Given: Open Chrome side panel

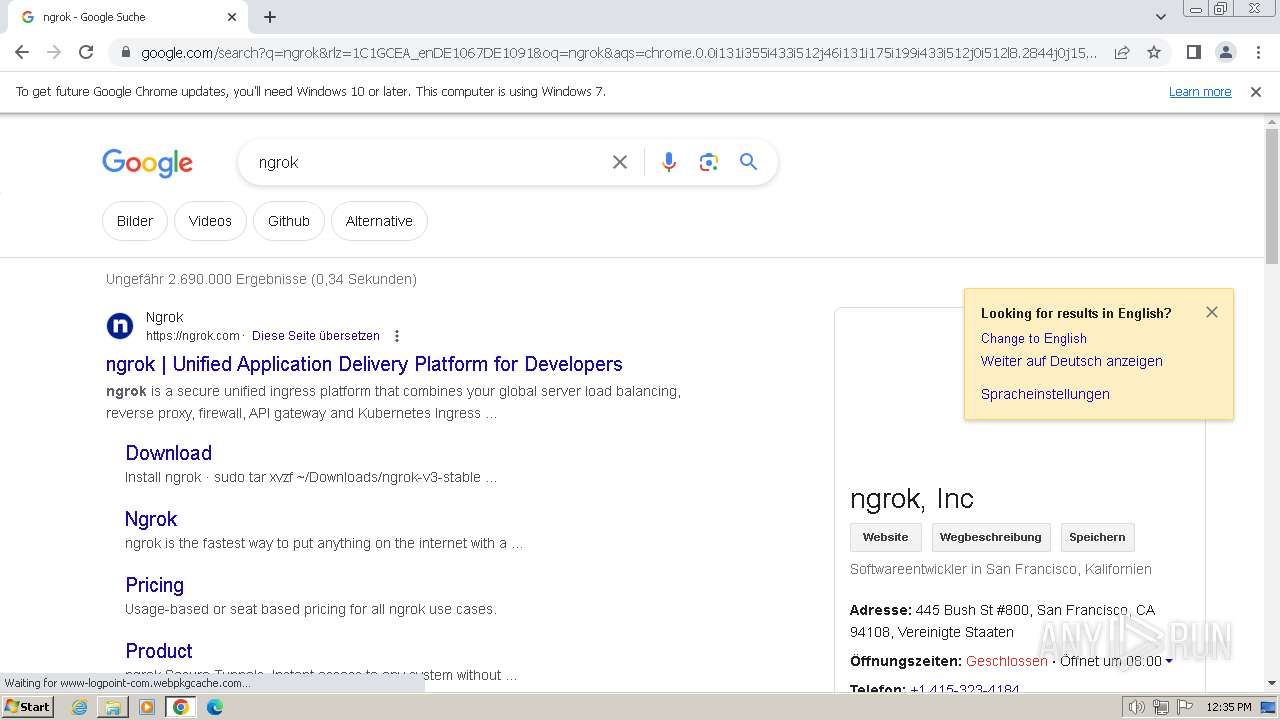Looking at the screenshot, I should tap(1193, 52).
